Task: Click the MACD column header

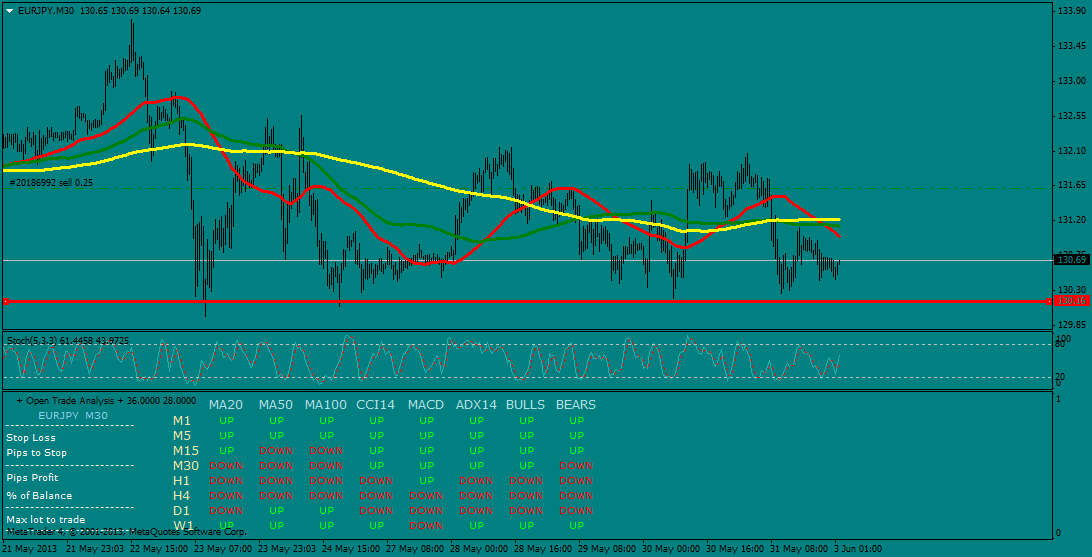Action: (426, 405)
